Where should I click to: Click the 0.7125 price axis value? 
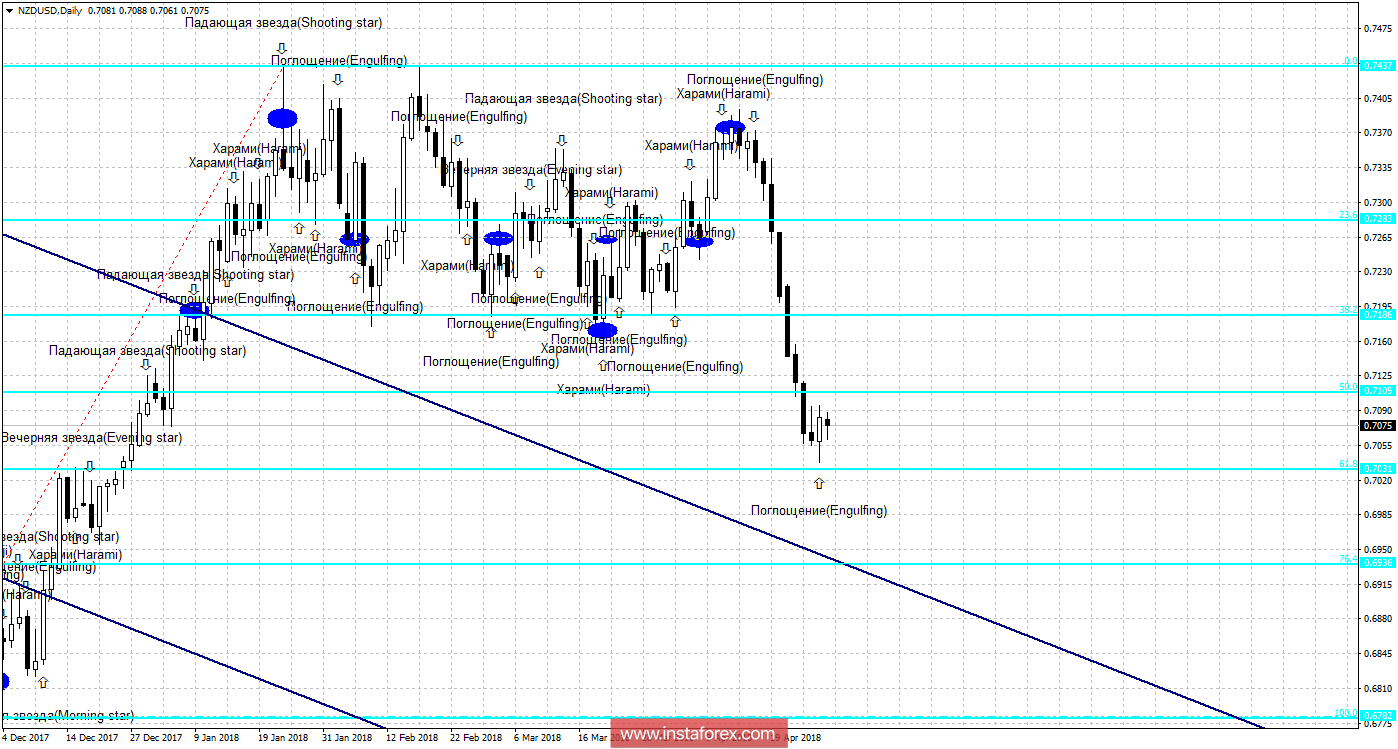[1378, 376]
